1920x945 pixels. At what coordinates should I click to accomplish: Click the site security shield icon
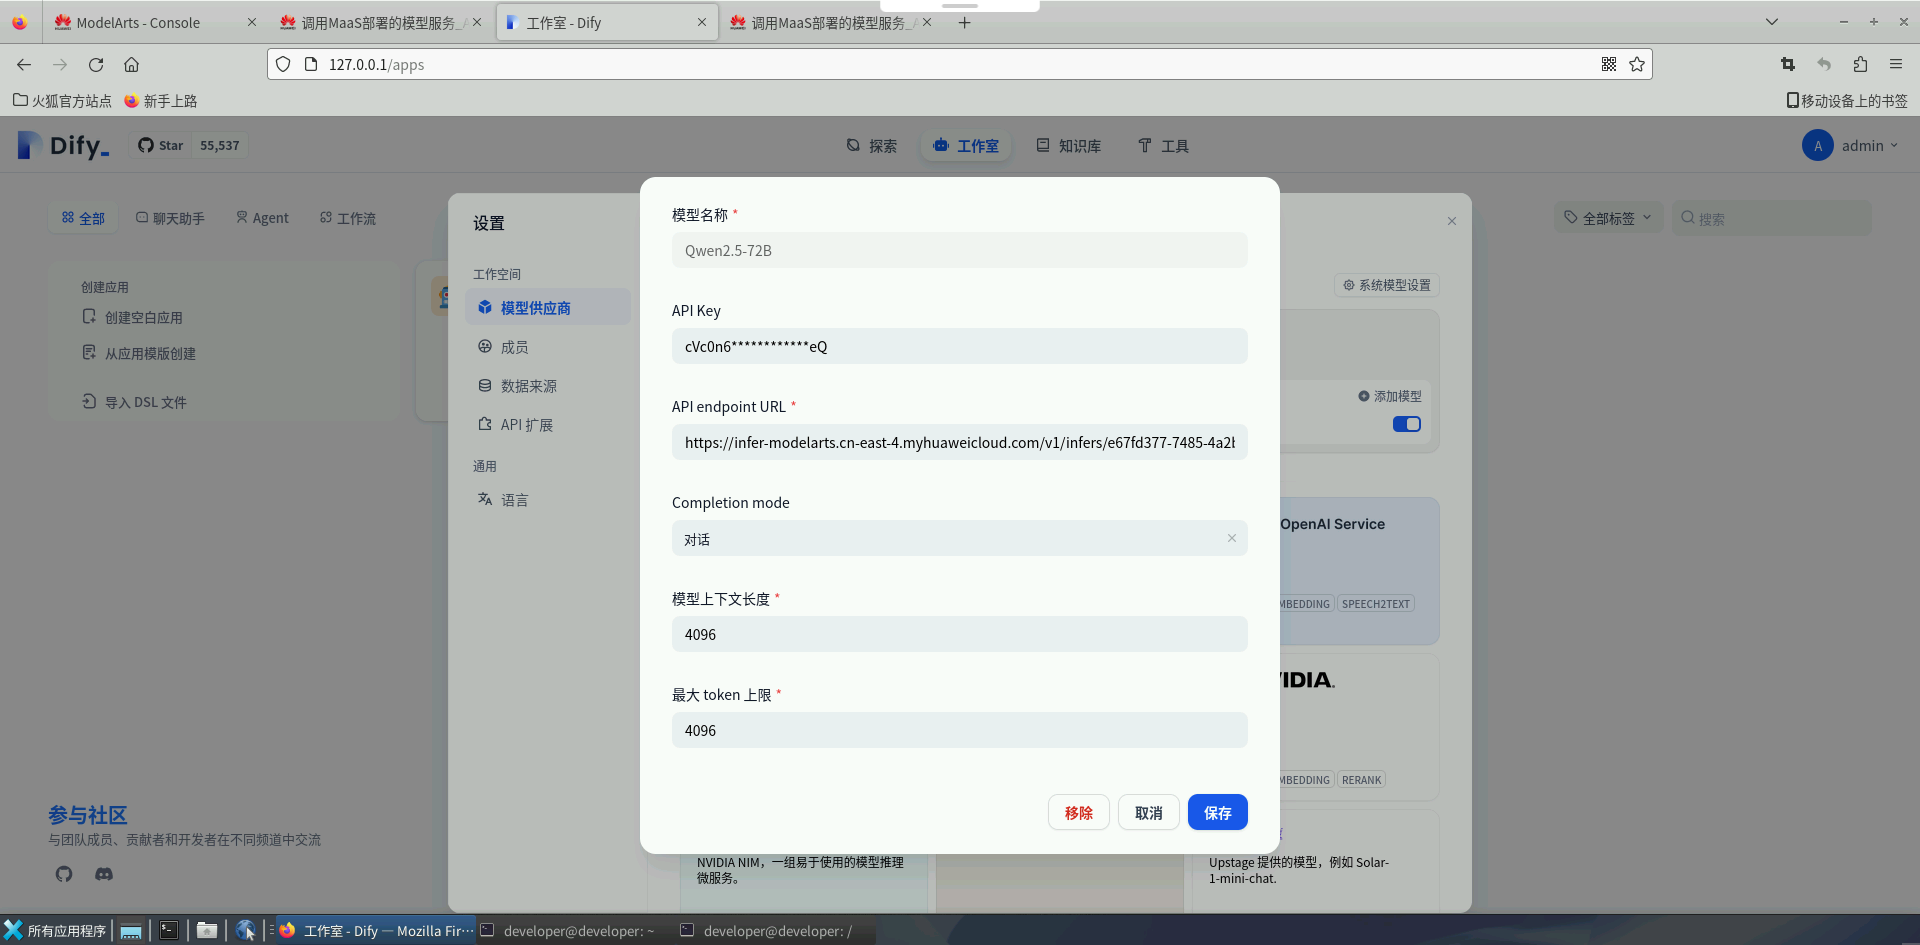tap(283, 64)
